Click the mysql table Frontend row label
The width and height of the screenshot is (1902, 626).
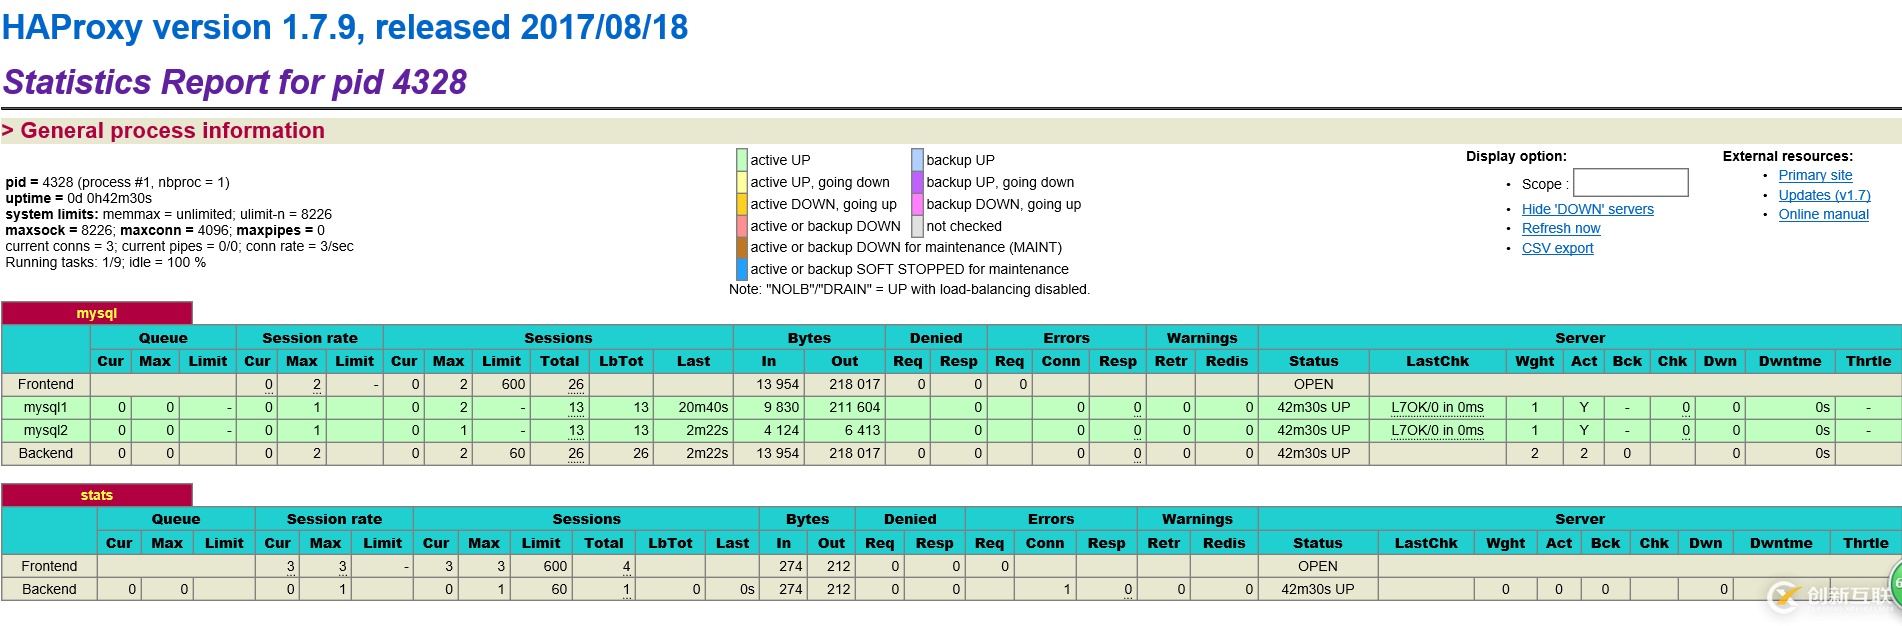click(46, 384)
